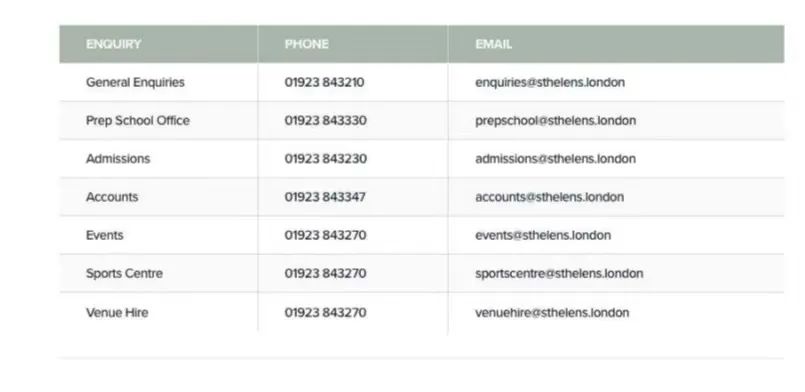
Task: Select the Venue Hire row label
Action: pos(117,312)
